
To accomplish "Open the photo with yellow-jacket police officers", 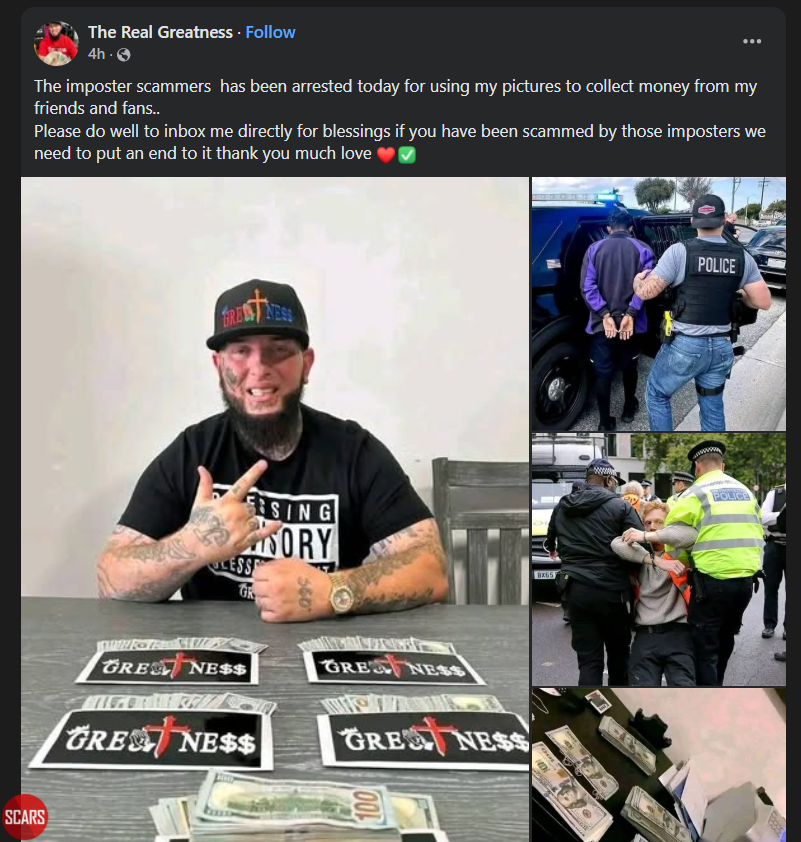I will pos(659,560).
